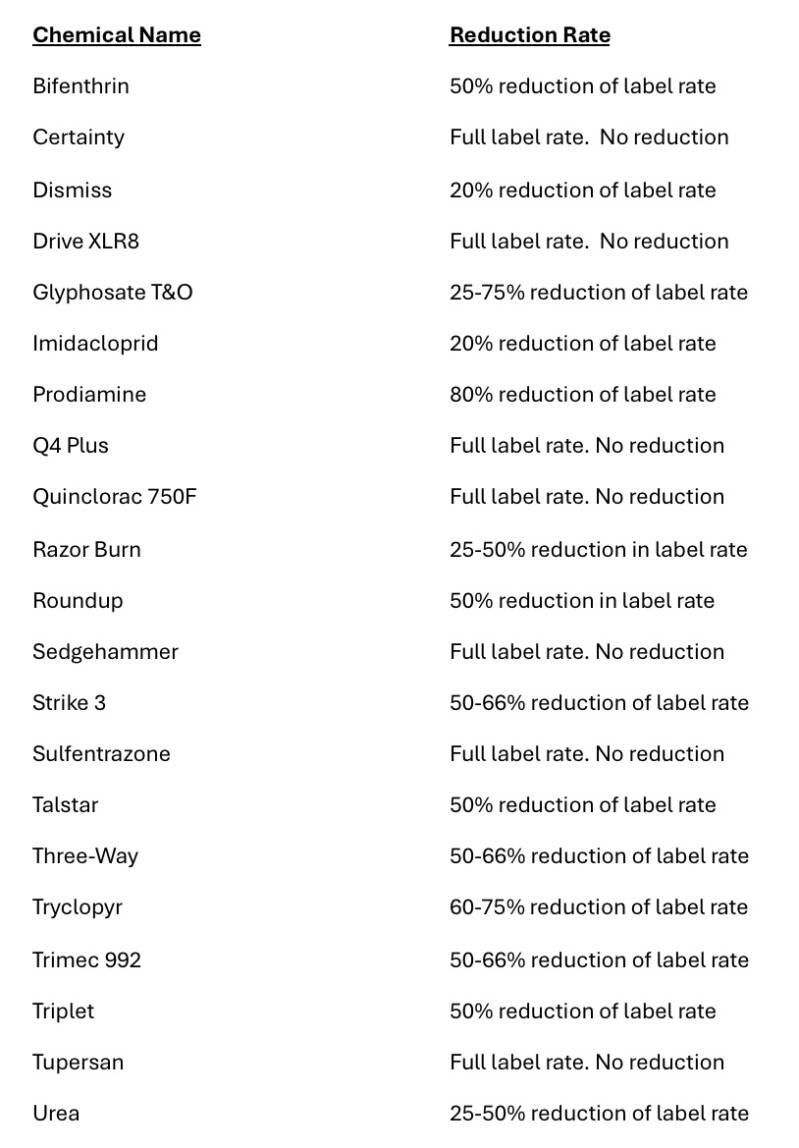Click Razor Burn's 25-50% reduction text
The height and width of the screenshot is (1148, 799).
tap(598, 549)
